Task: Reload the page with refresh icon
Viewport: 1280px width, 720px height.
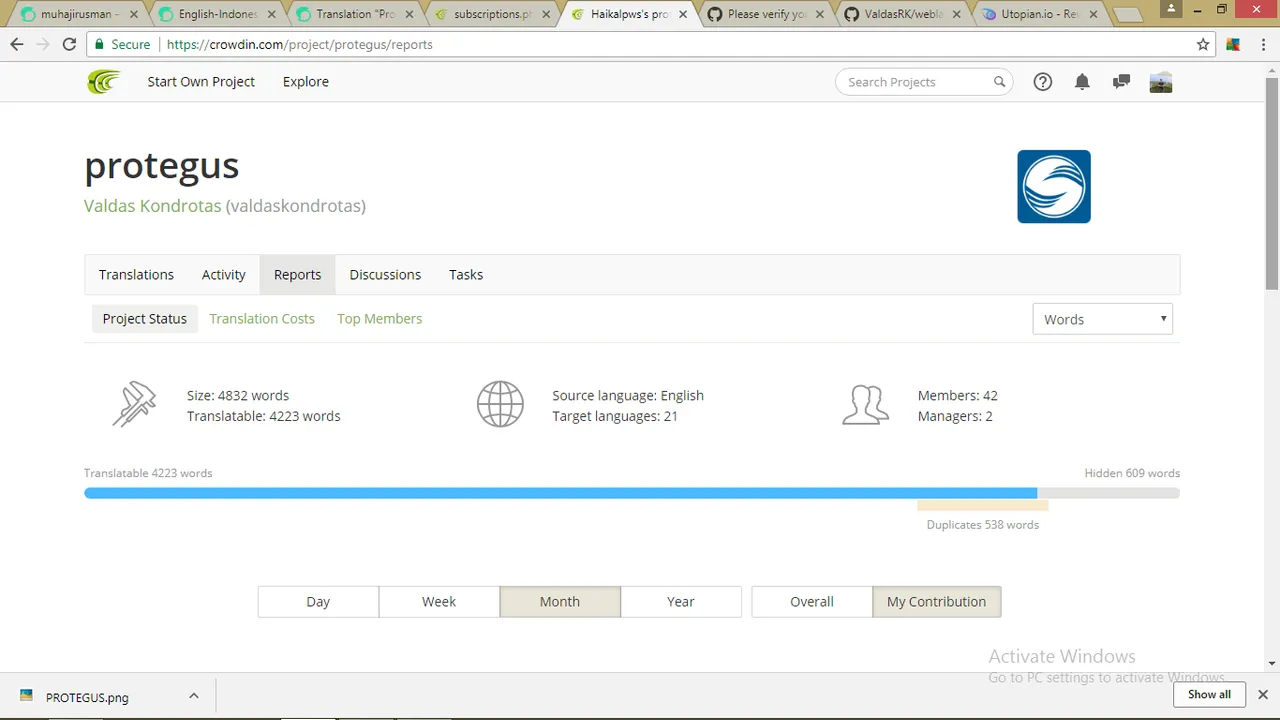Action: [69, 44]
